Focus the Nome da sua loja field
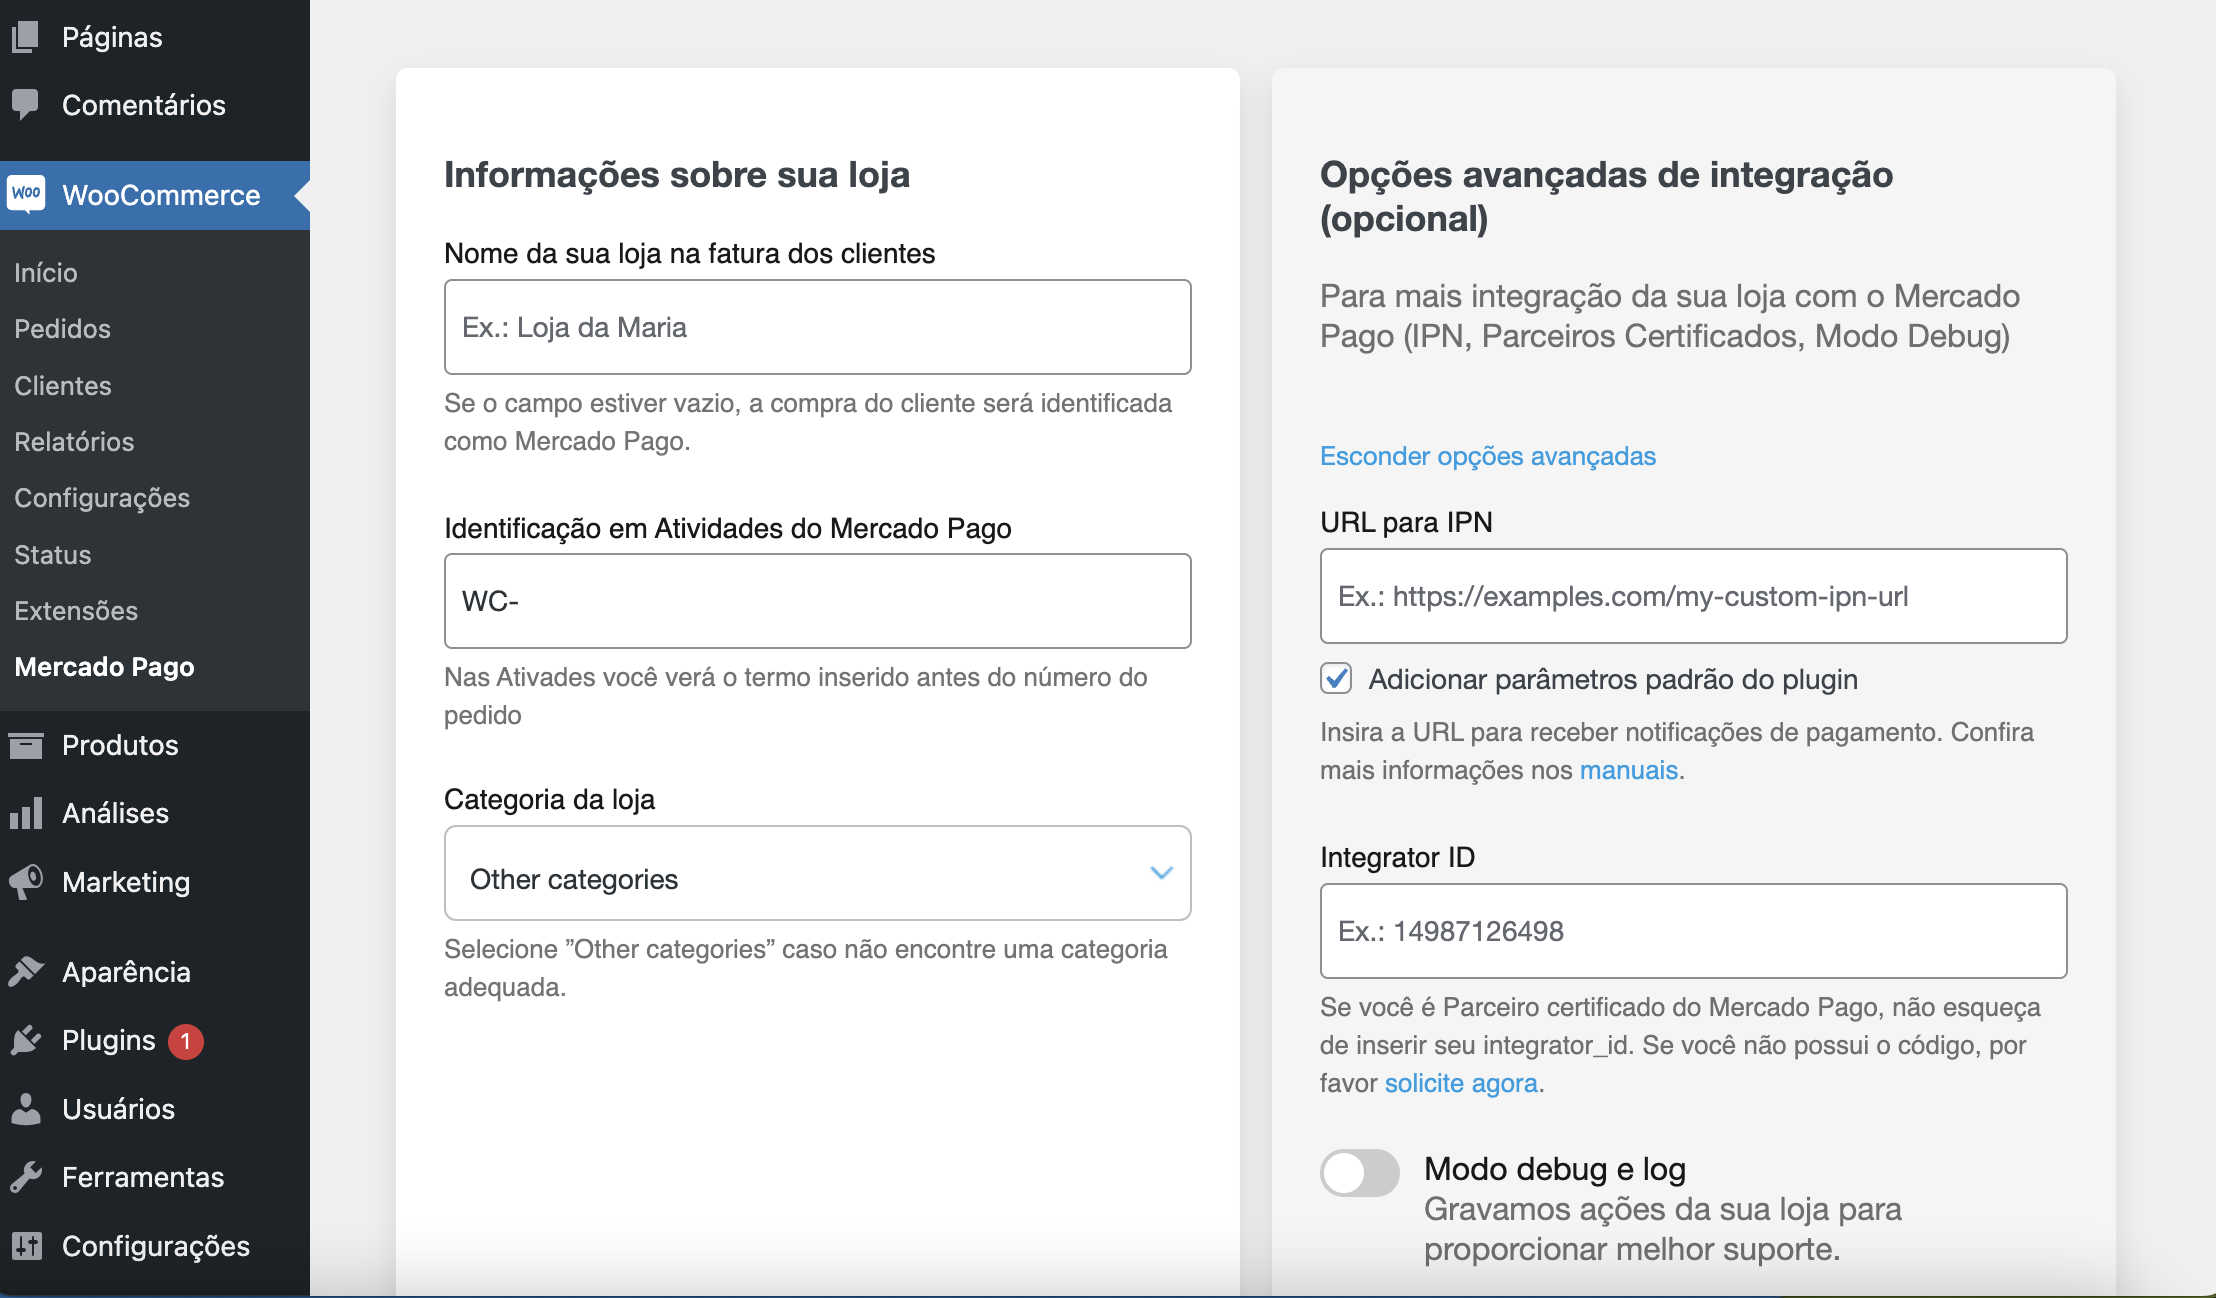The image size is (2216, 1298). pyautogui.click(x=817, y=327)
